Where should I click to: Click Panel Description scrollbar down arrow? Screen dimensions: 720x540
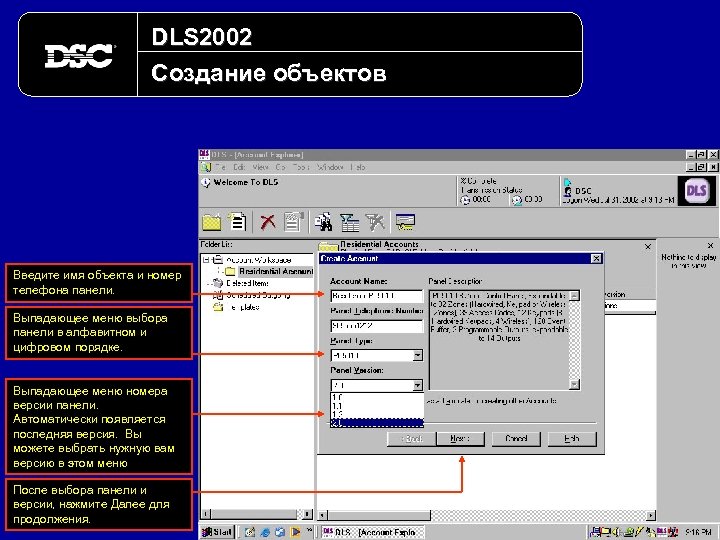[x=574, y=384]
